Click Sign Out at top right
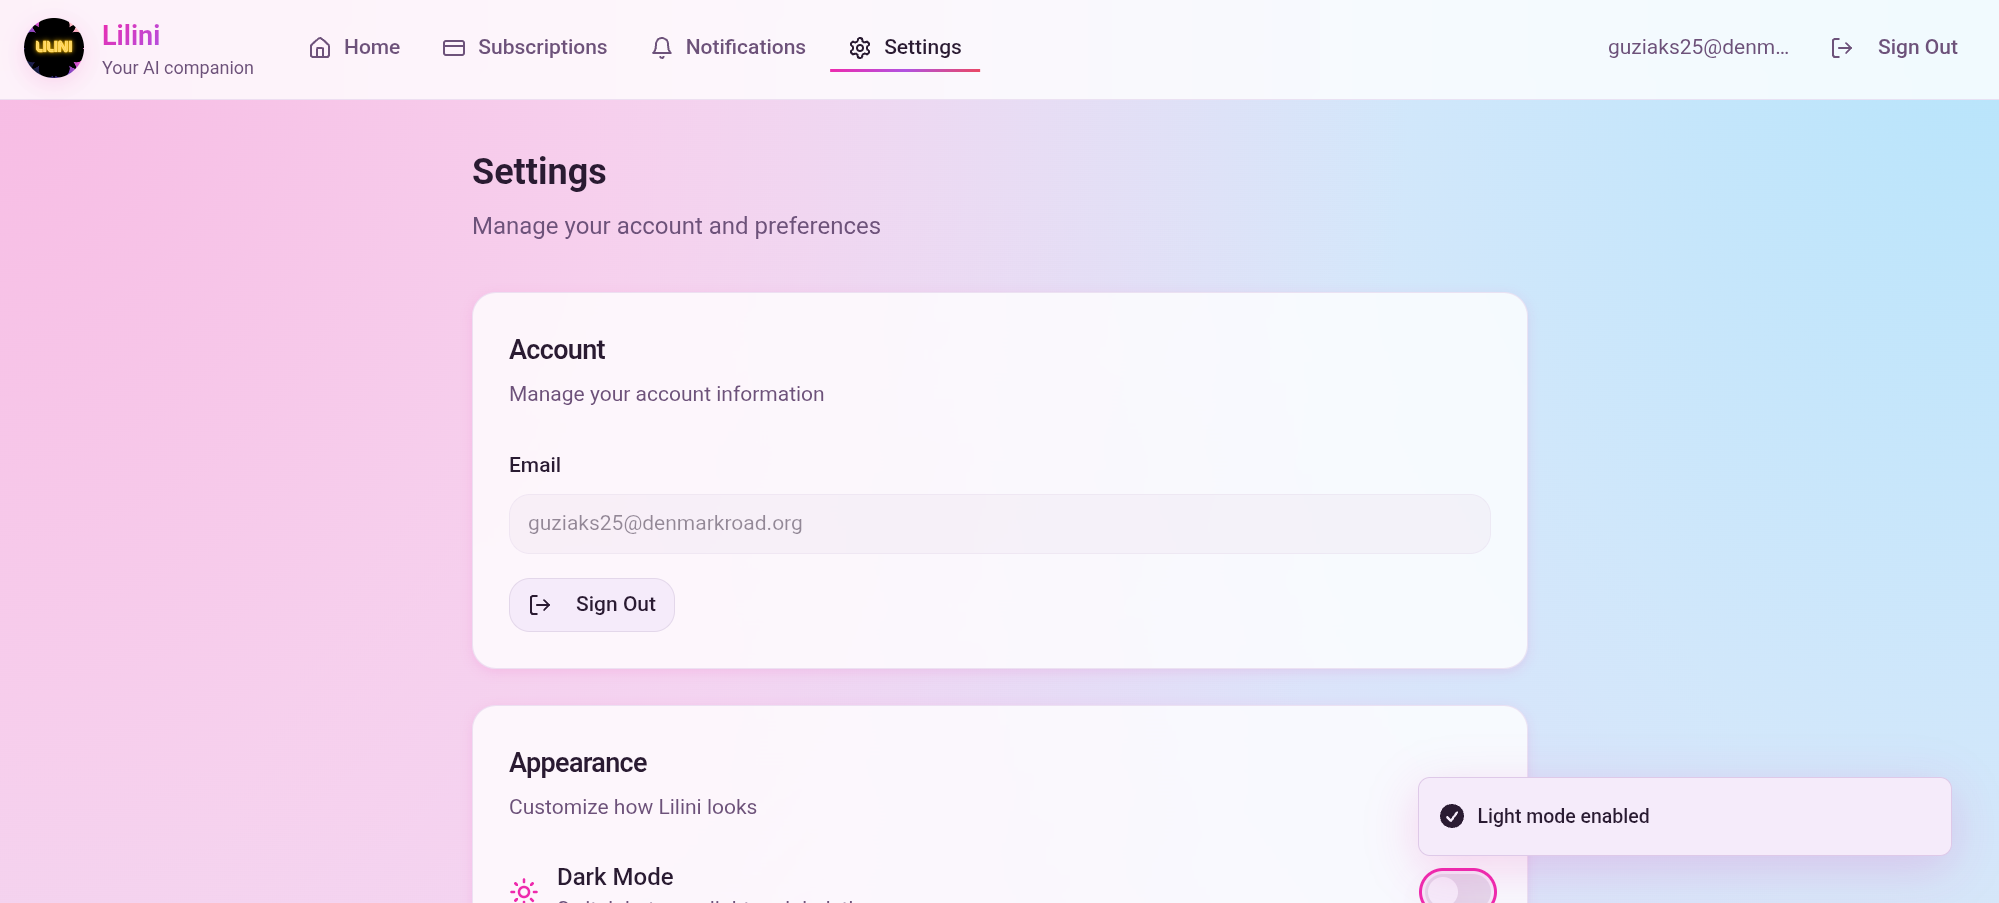This screenshot has height=903, width=1999. pyautogui.click(x=1916, y=47)
